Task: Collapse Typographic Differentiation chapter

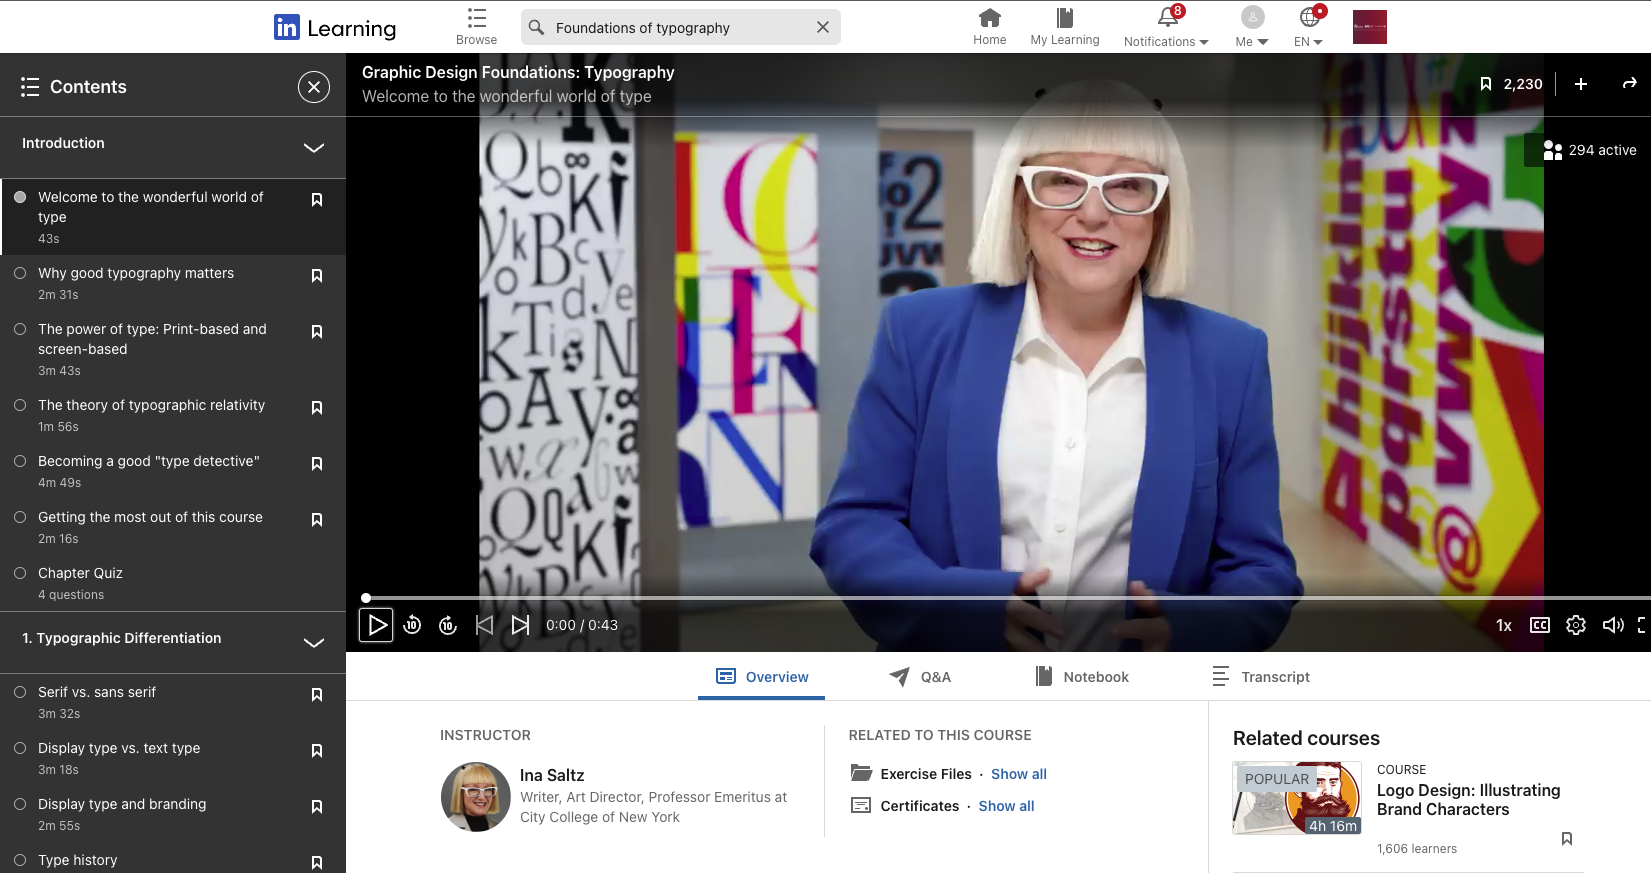Action: (313, 643)
